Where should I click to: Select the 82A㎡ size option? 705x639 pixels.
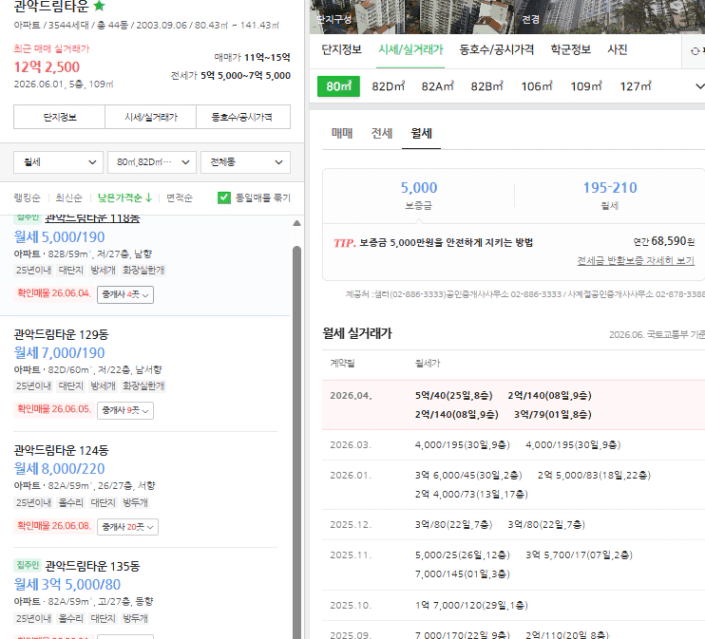pos(437,86)
